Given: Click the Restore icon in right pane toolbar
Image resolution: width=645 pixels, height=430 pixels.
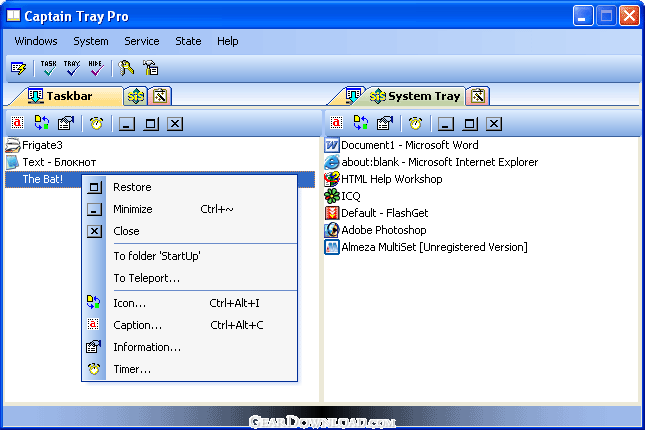Looking at the screenshot, I should click(x=470, y=124).
